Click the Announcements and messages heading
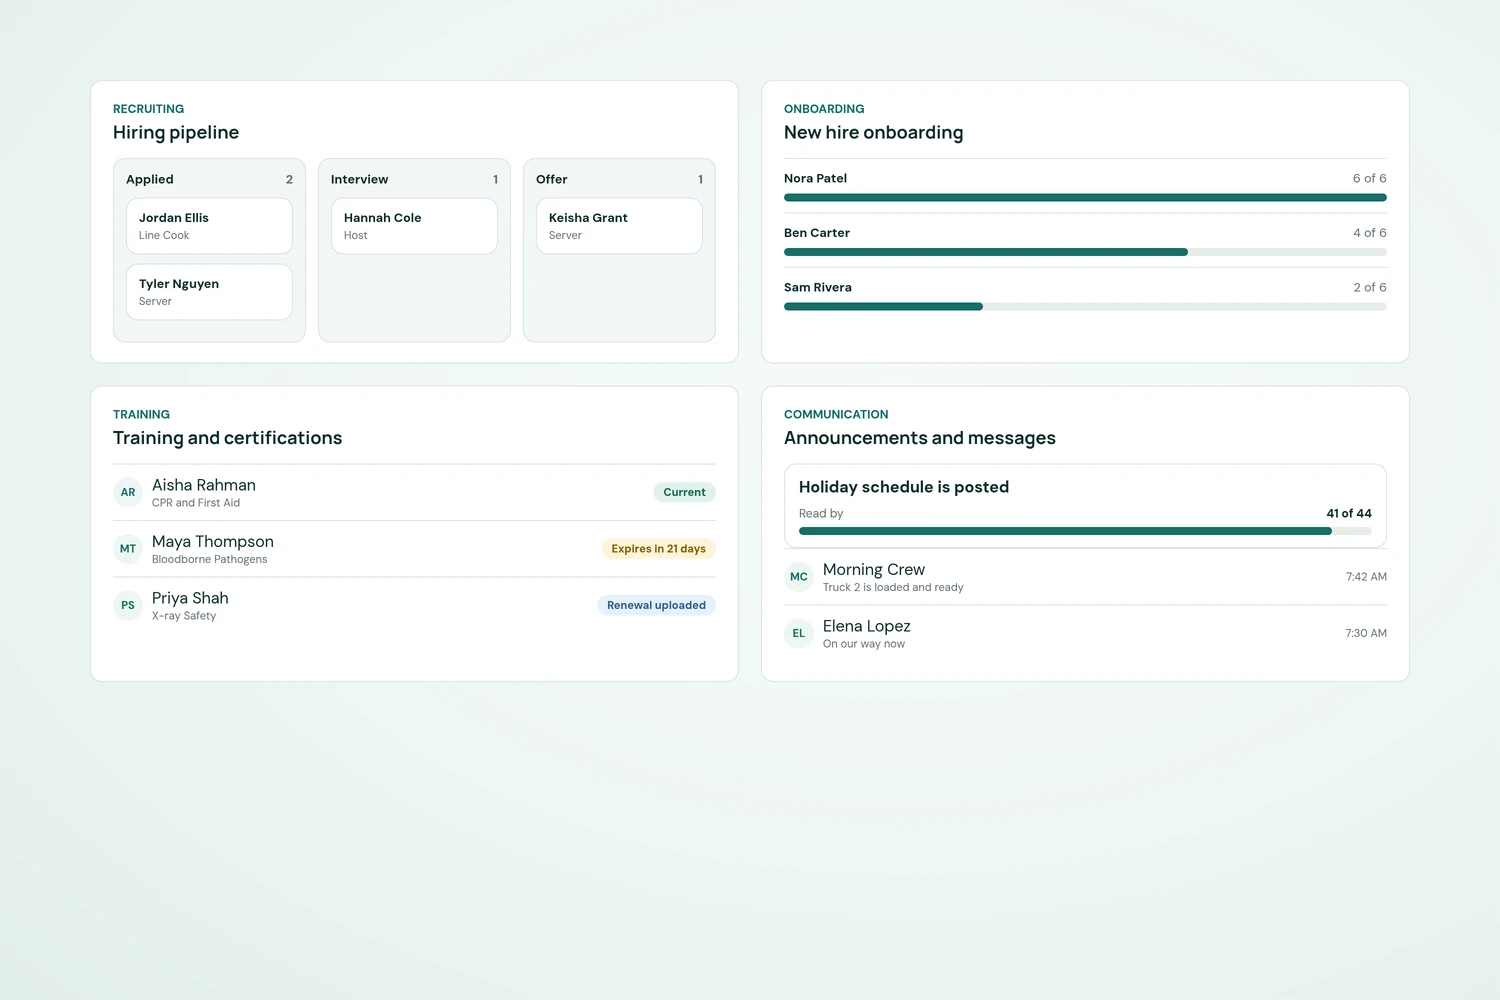1500x1000 pixels. click(920, 438)
